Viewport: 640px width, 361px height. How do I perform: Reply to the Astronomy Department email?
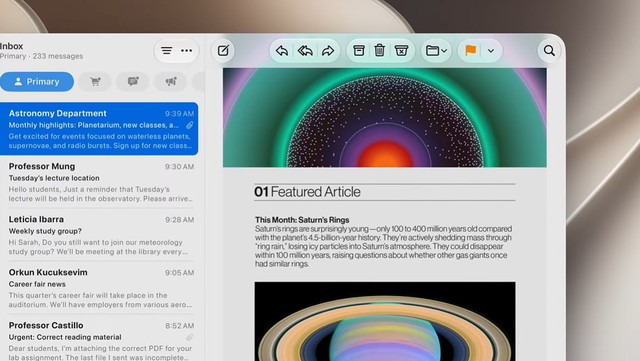(x=282, y=51)
